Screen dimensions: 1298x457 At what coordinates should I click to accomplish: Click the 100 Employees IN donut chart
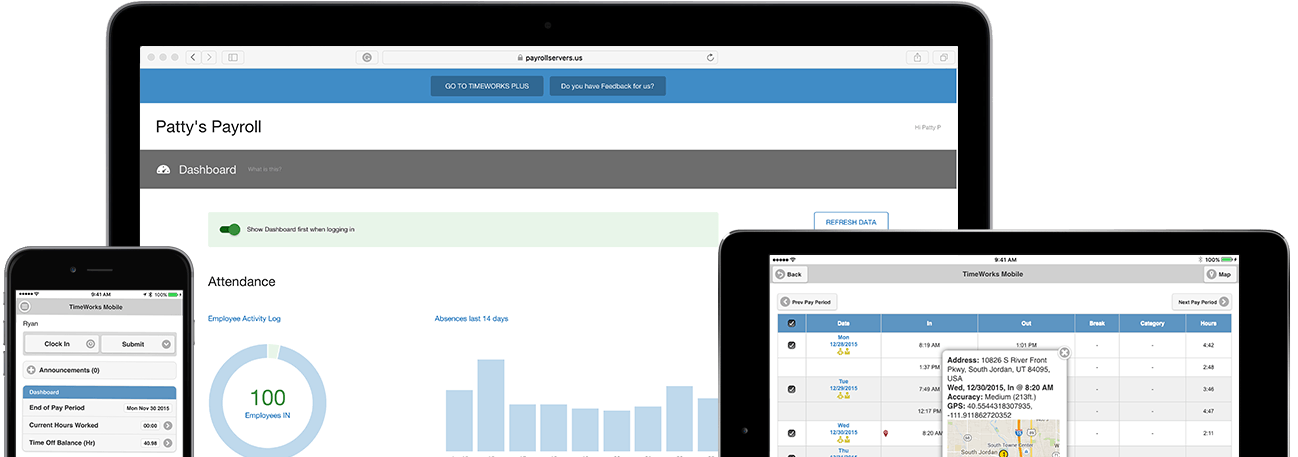(267, 400)
